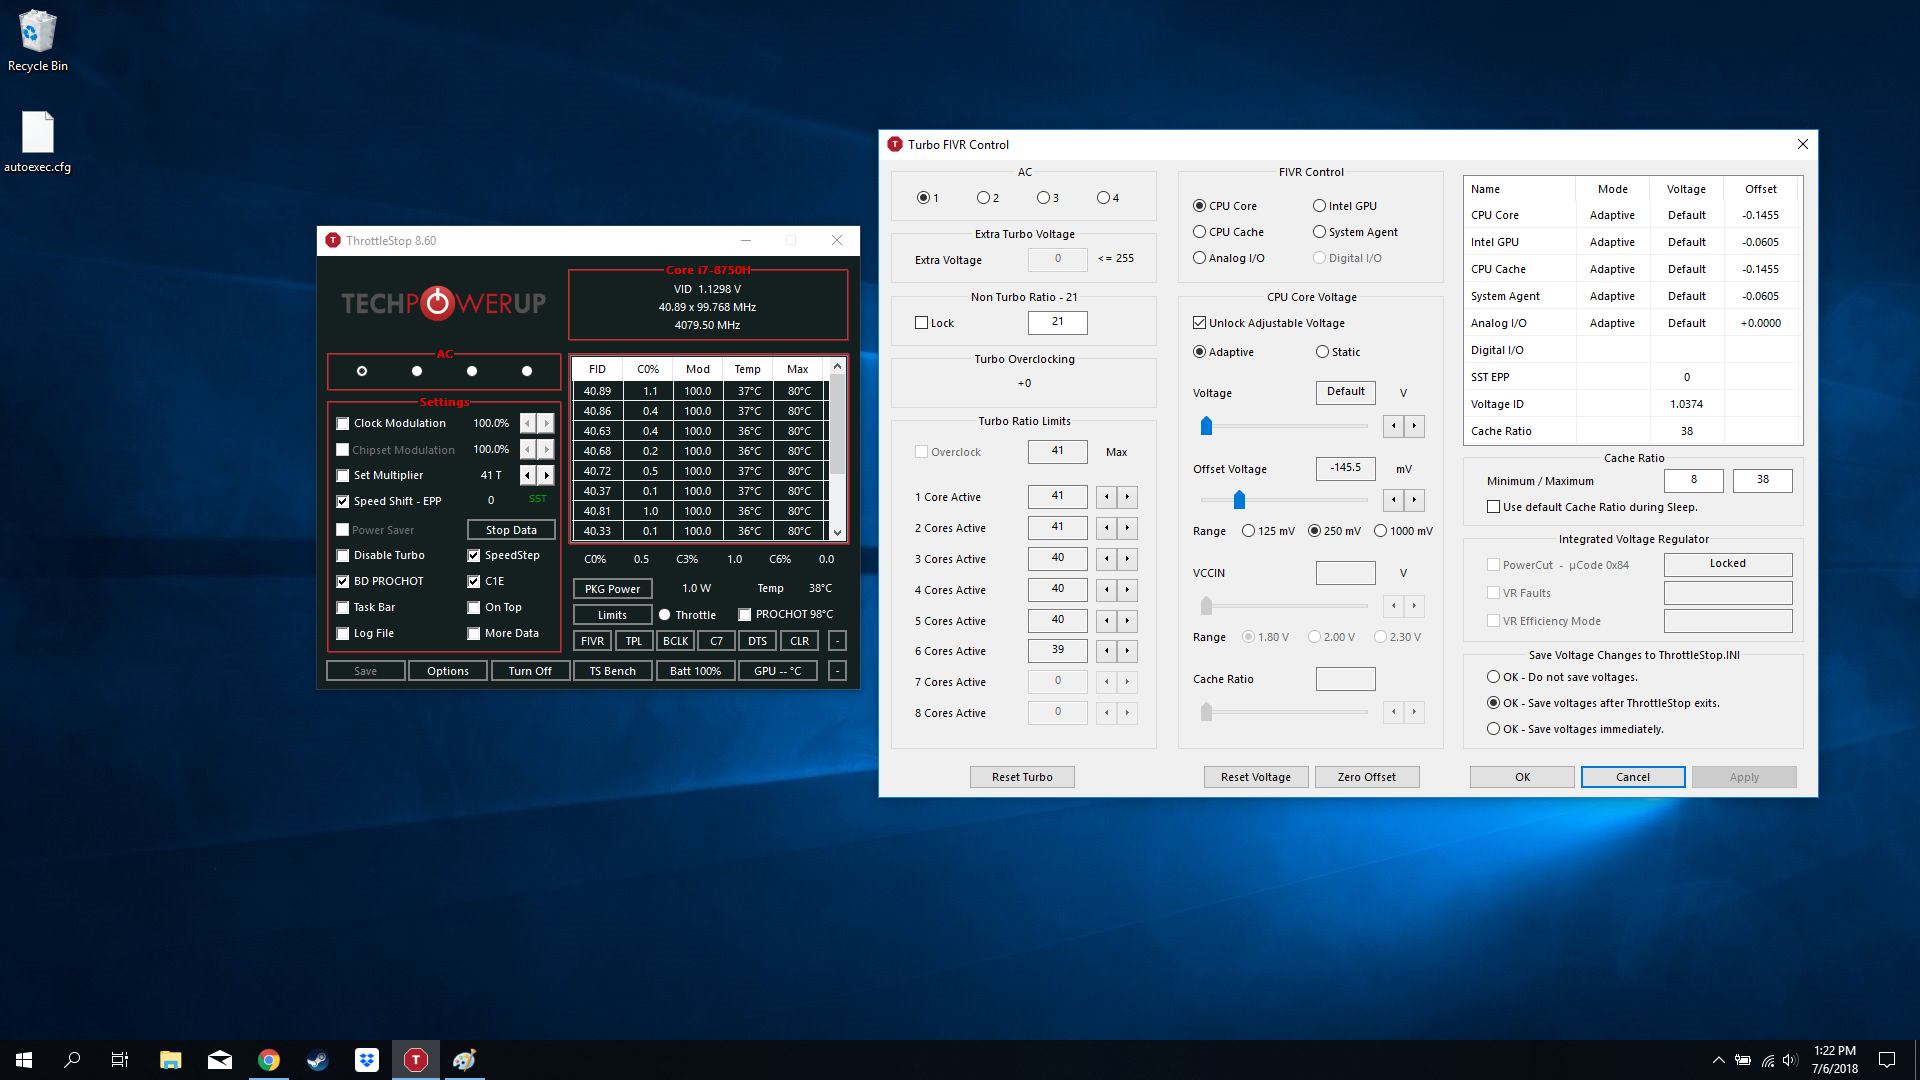
Task: Open the TPL panel button
Action: point(634,641)
